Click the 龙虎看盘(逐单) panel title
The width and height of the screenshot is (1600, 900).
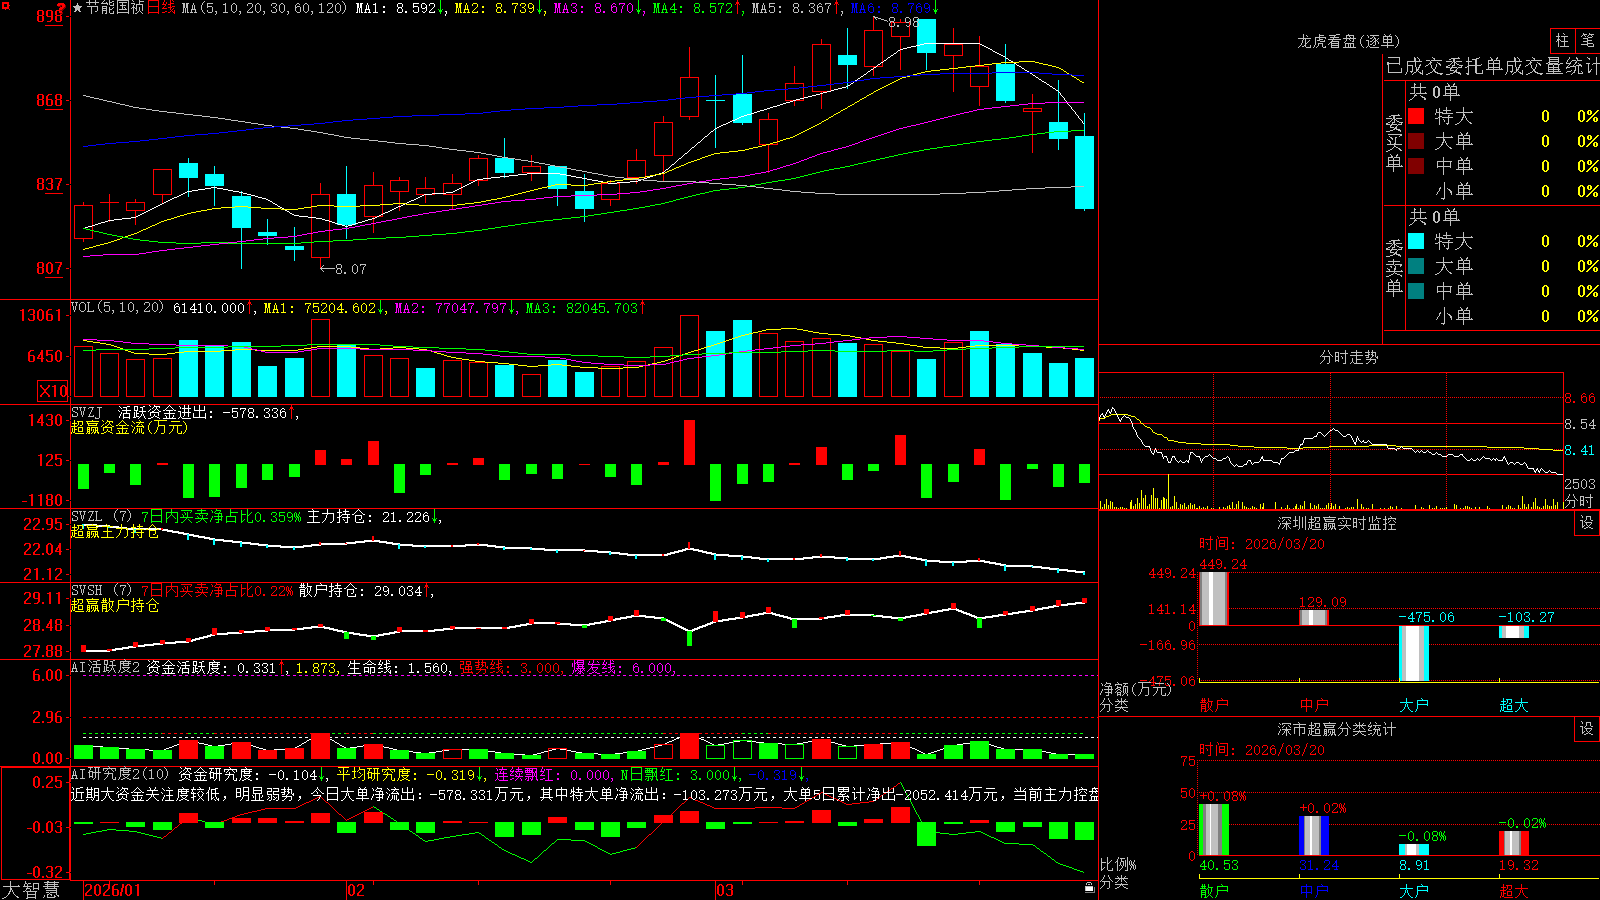click(1348, 41)
